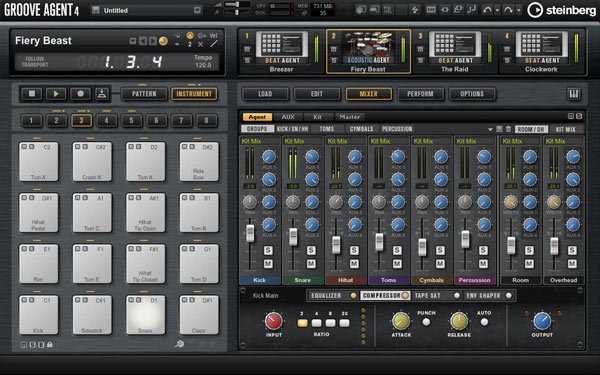Switch to the Kit mixer tab
Screen dimensions: 600x375
pyautogui.click(x=318, y=117)
